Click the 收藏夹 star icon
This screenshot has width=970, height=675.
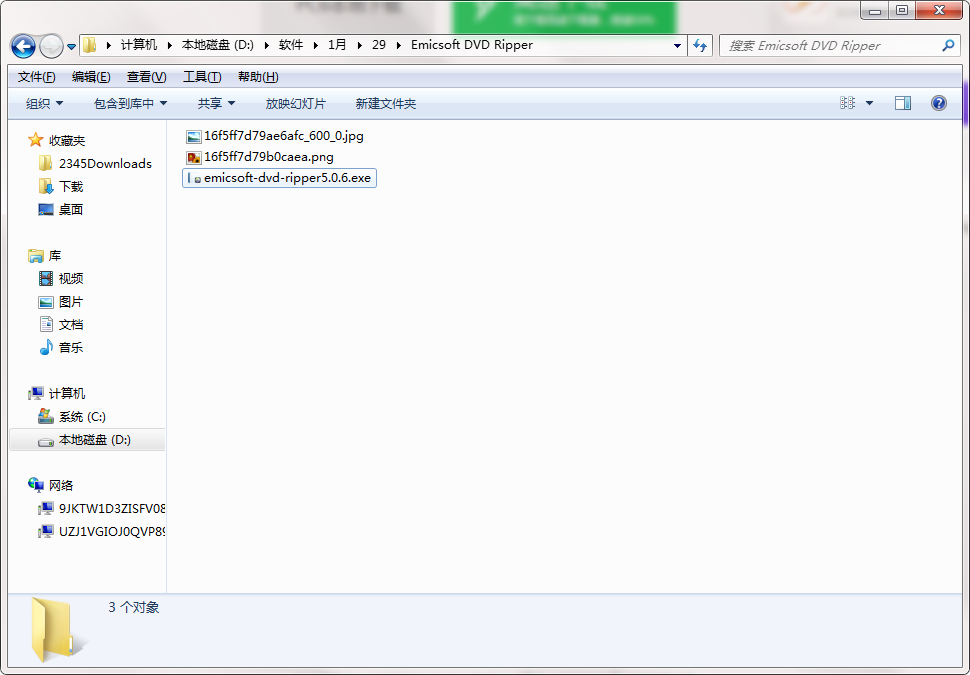(x=35, y=140)
